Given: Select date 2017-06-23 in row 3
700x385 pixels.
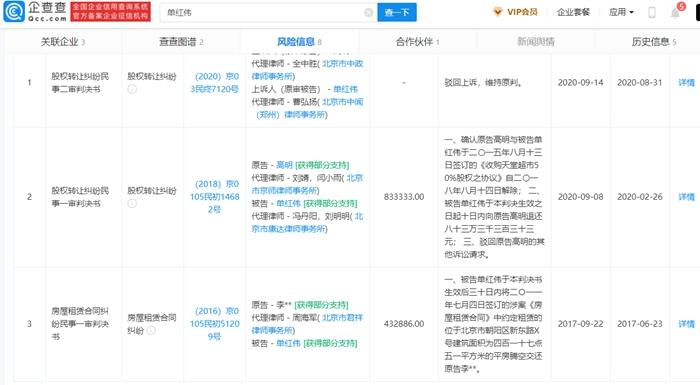Looking at the screenshot, I should coord(640,324).
